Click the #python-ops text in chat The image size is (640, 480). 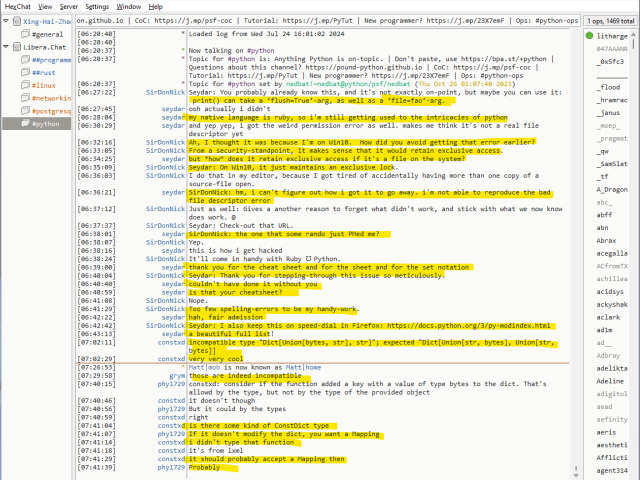(x=502, y=76)
